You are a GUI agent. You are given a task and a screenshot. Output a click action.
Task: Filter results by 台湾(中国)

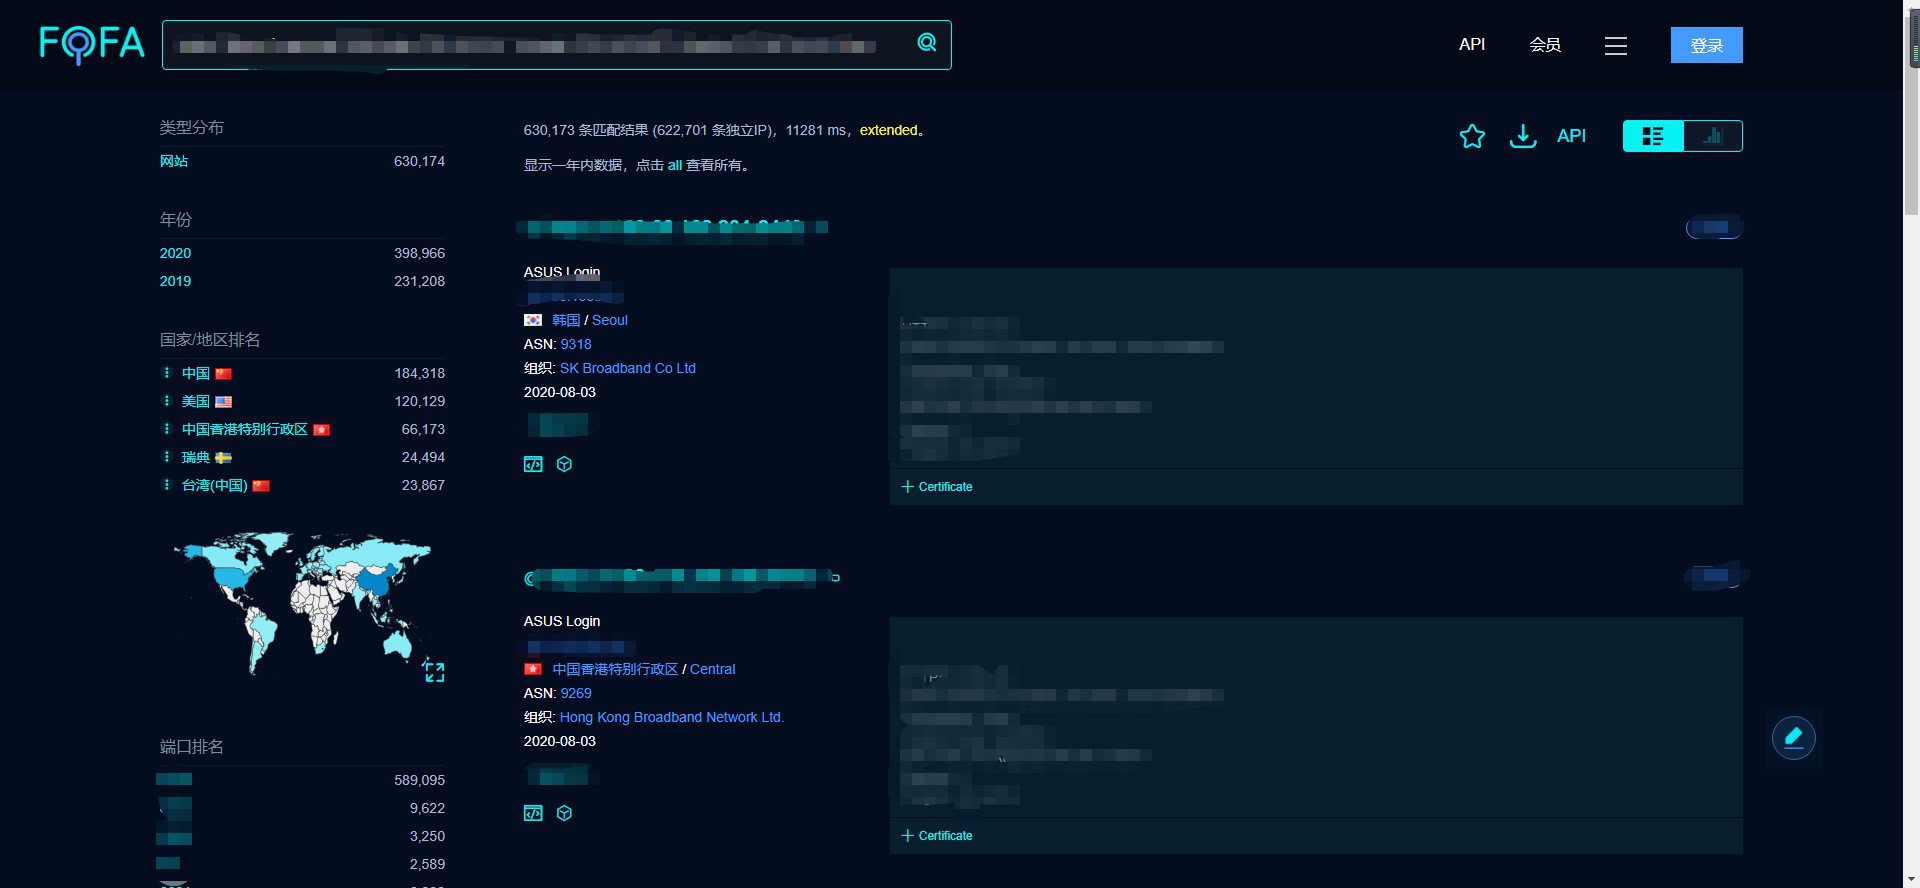[214, 485]
